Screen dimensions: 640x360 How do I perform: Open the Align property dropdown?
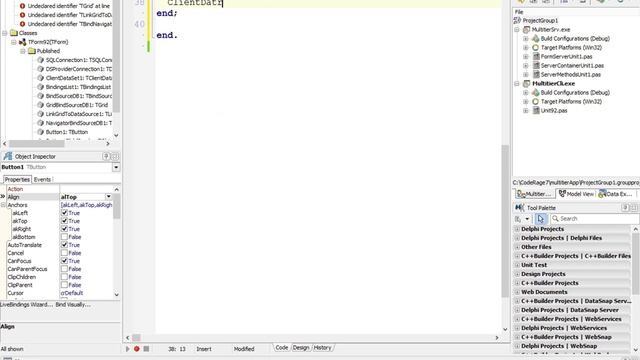(109, 197)
